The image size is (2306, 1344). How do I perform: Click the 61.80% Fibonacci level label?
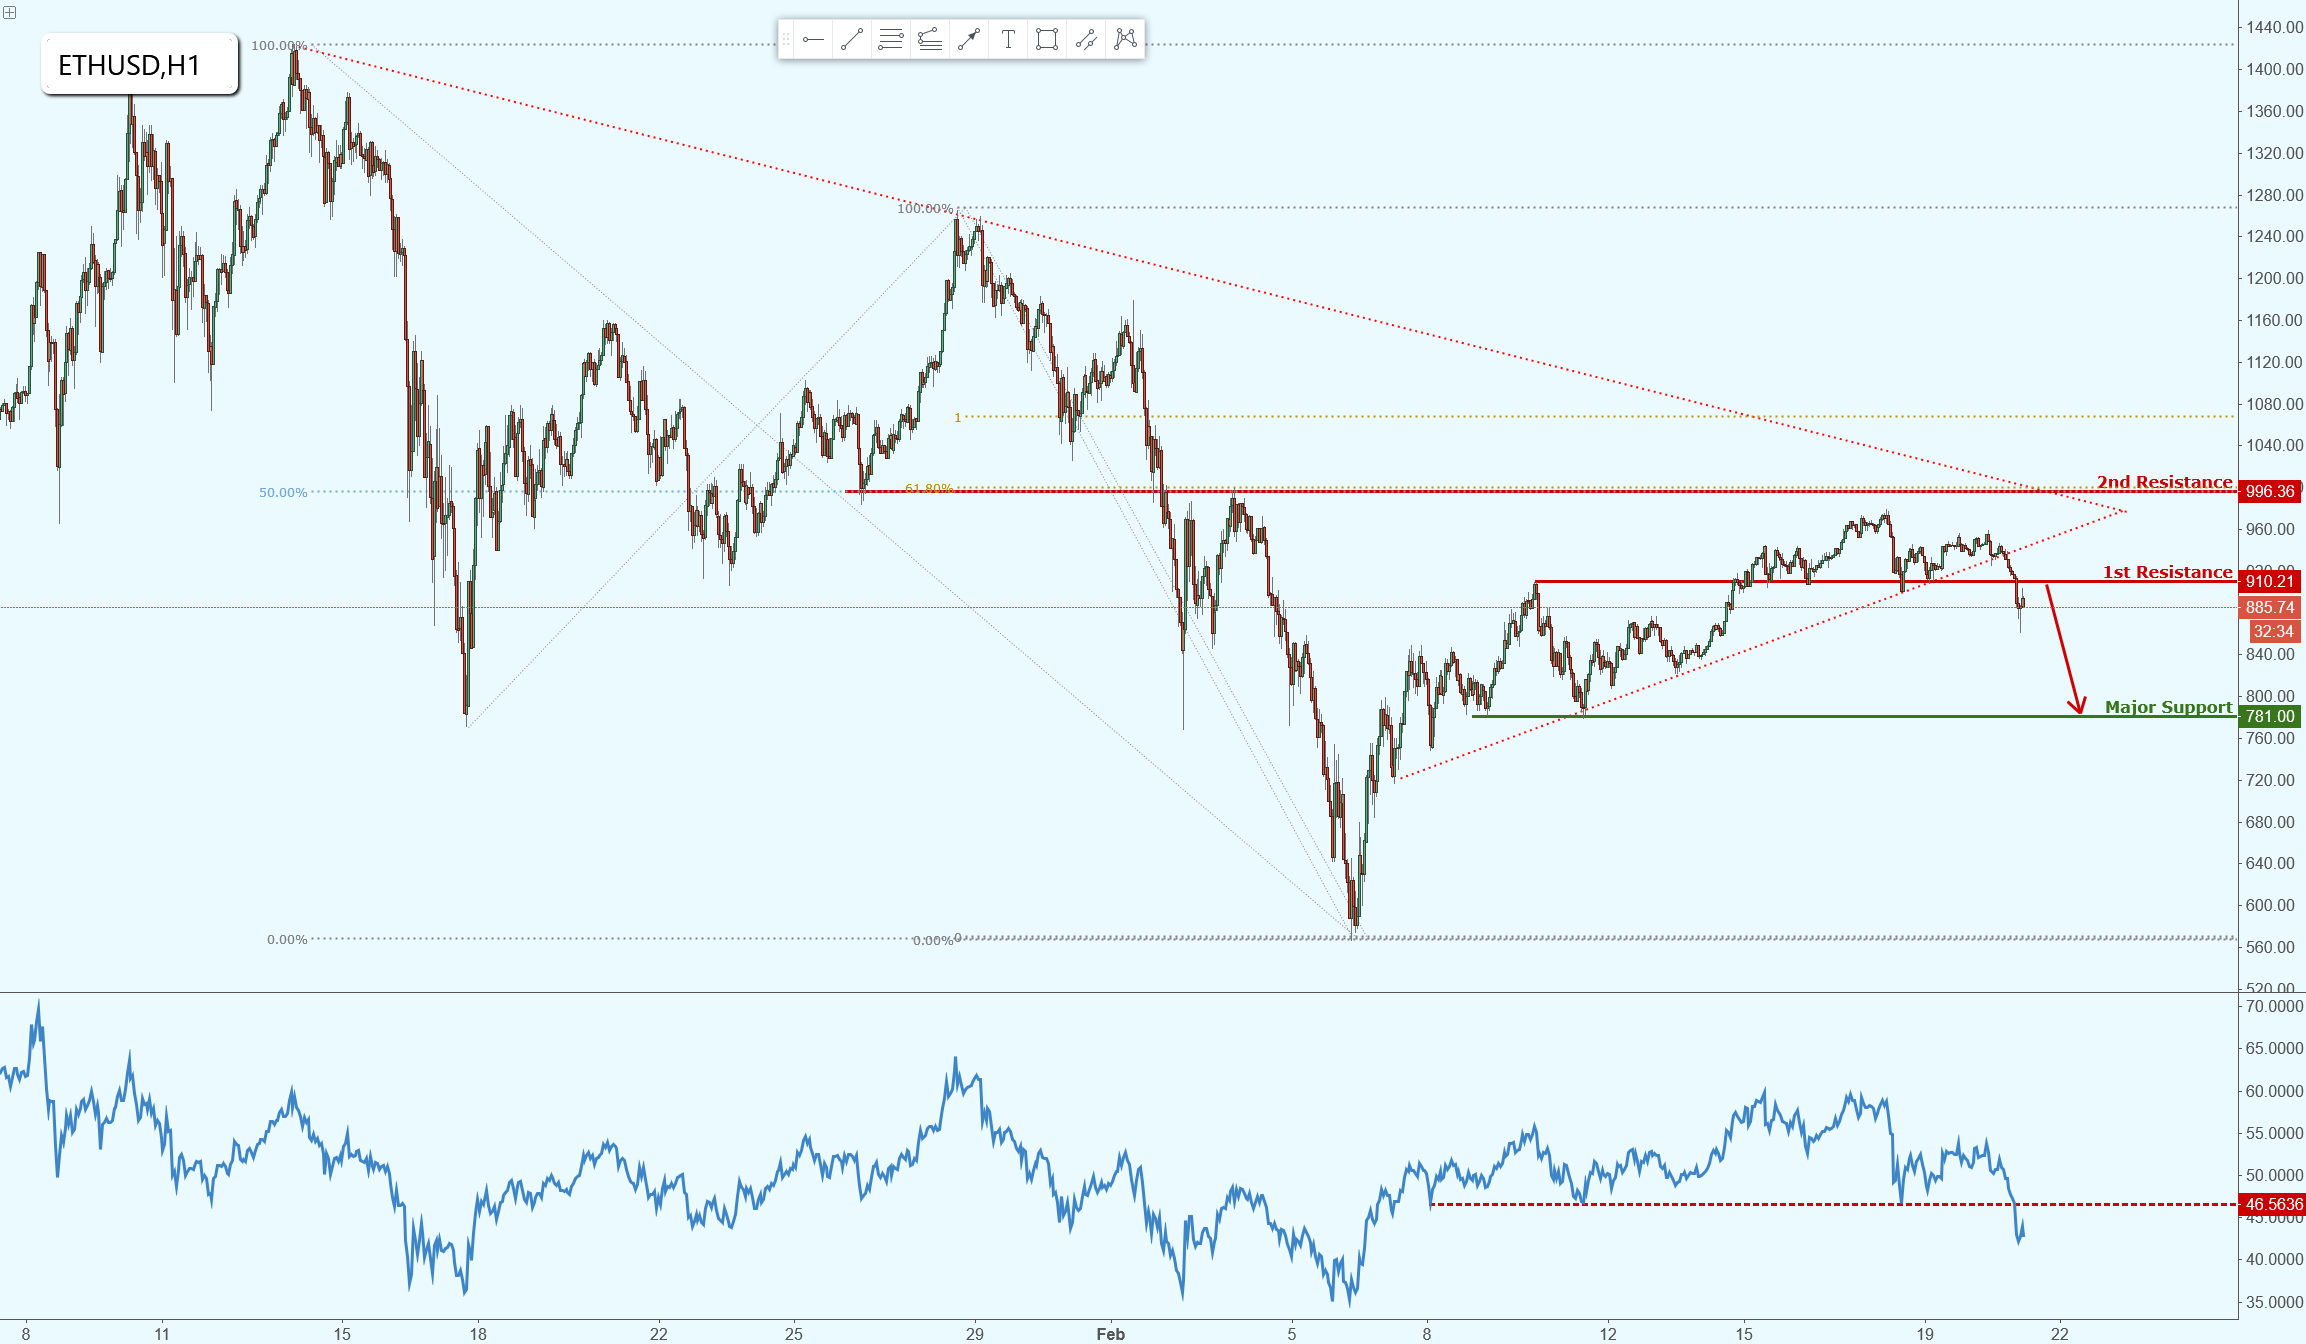(929, 488)
